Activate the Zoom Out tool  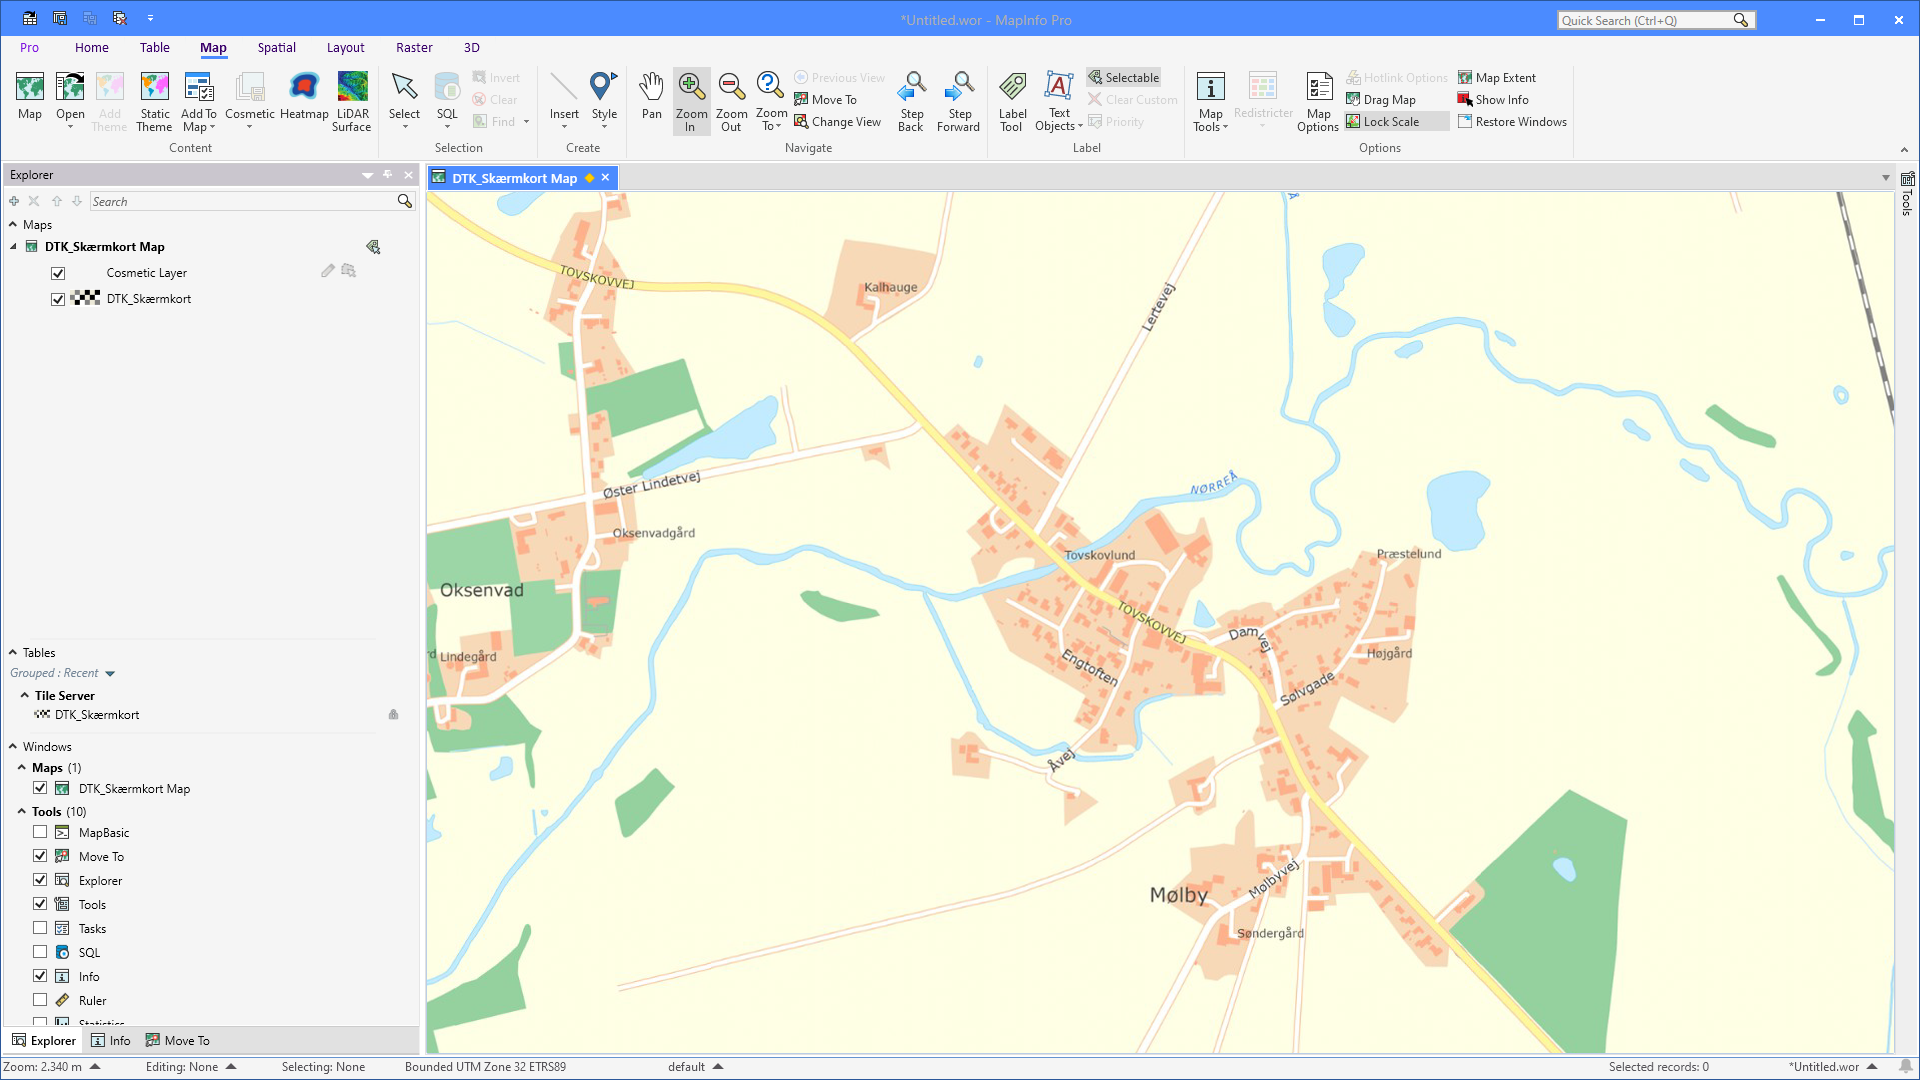731,98
